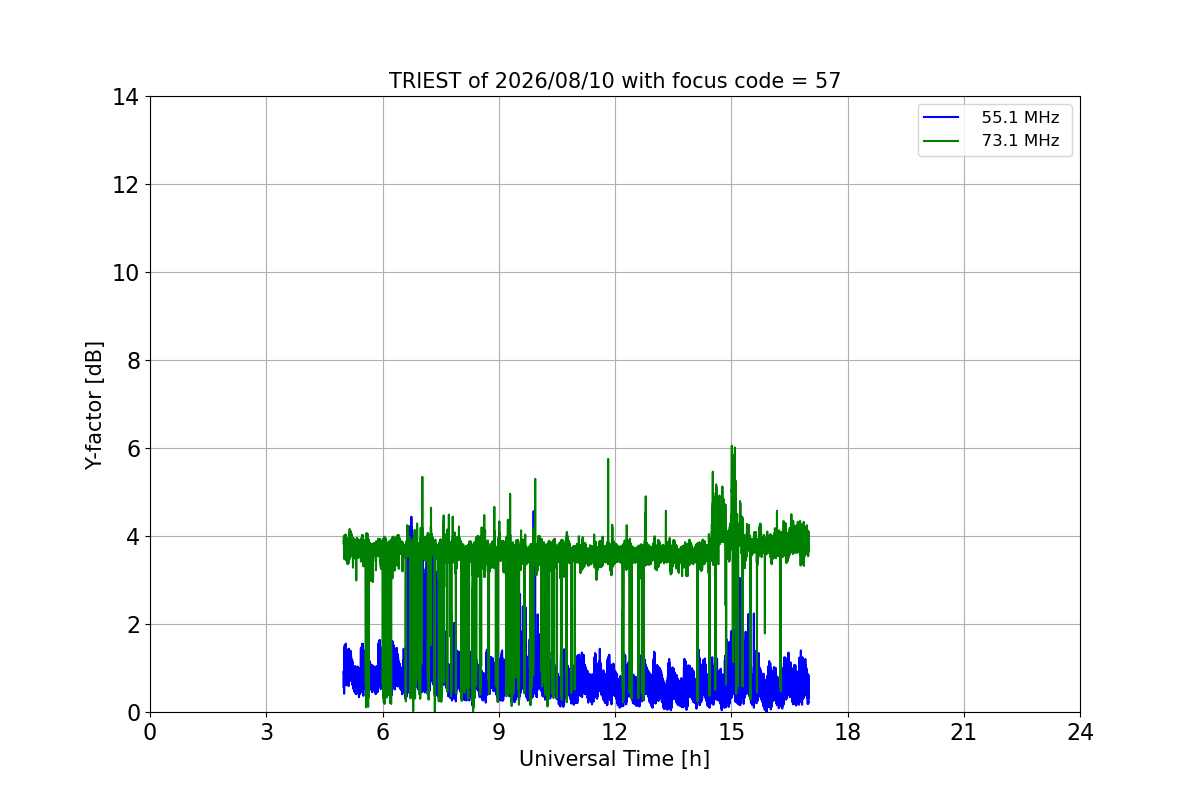
Task: Click x-axis tick label 18
Action: point(847,732)
